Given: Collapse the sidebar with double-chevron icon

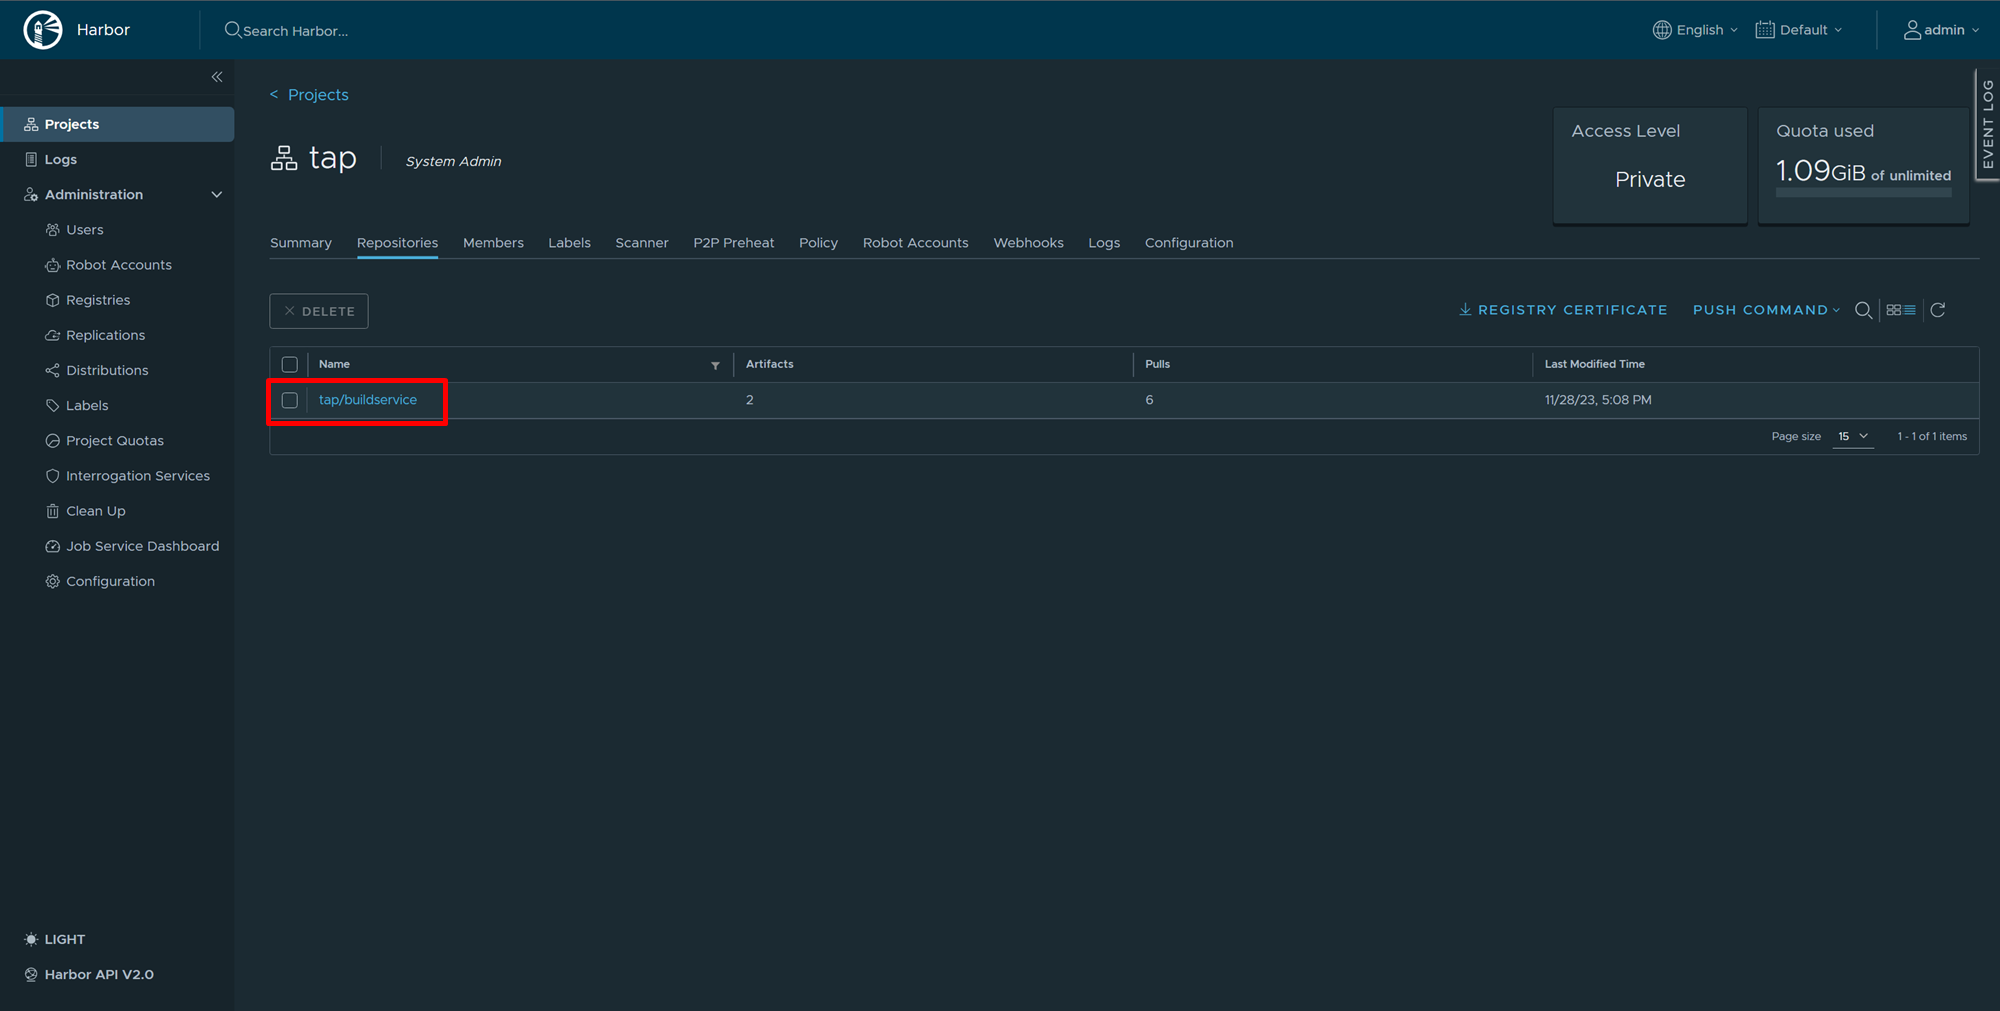Looking at the screenshot, I should point(217,77).
